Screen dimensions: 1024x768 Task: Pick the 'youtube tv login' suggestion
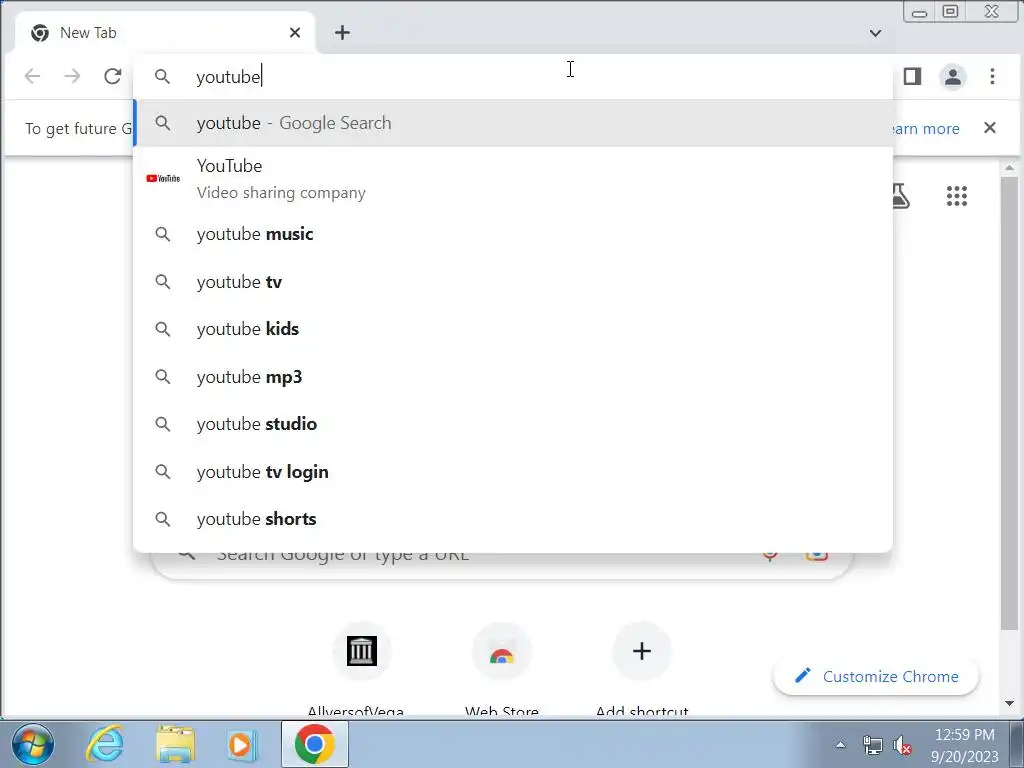513,472
